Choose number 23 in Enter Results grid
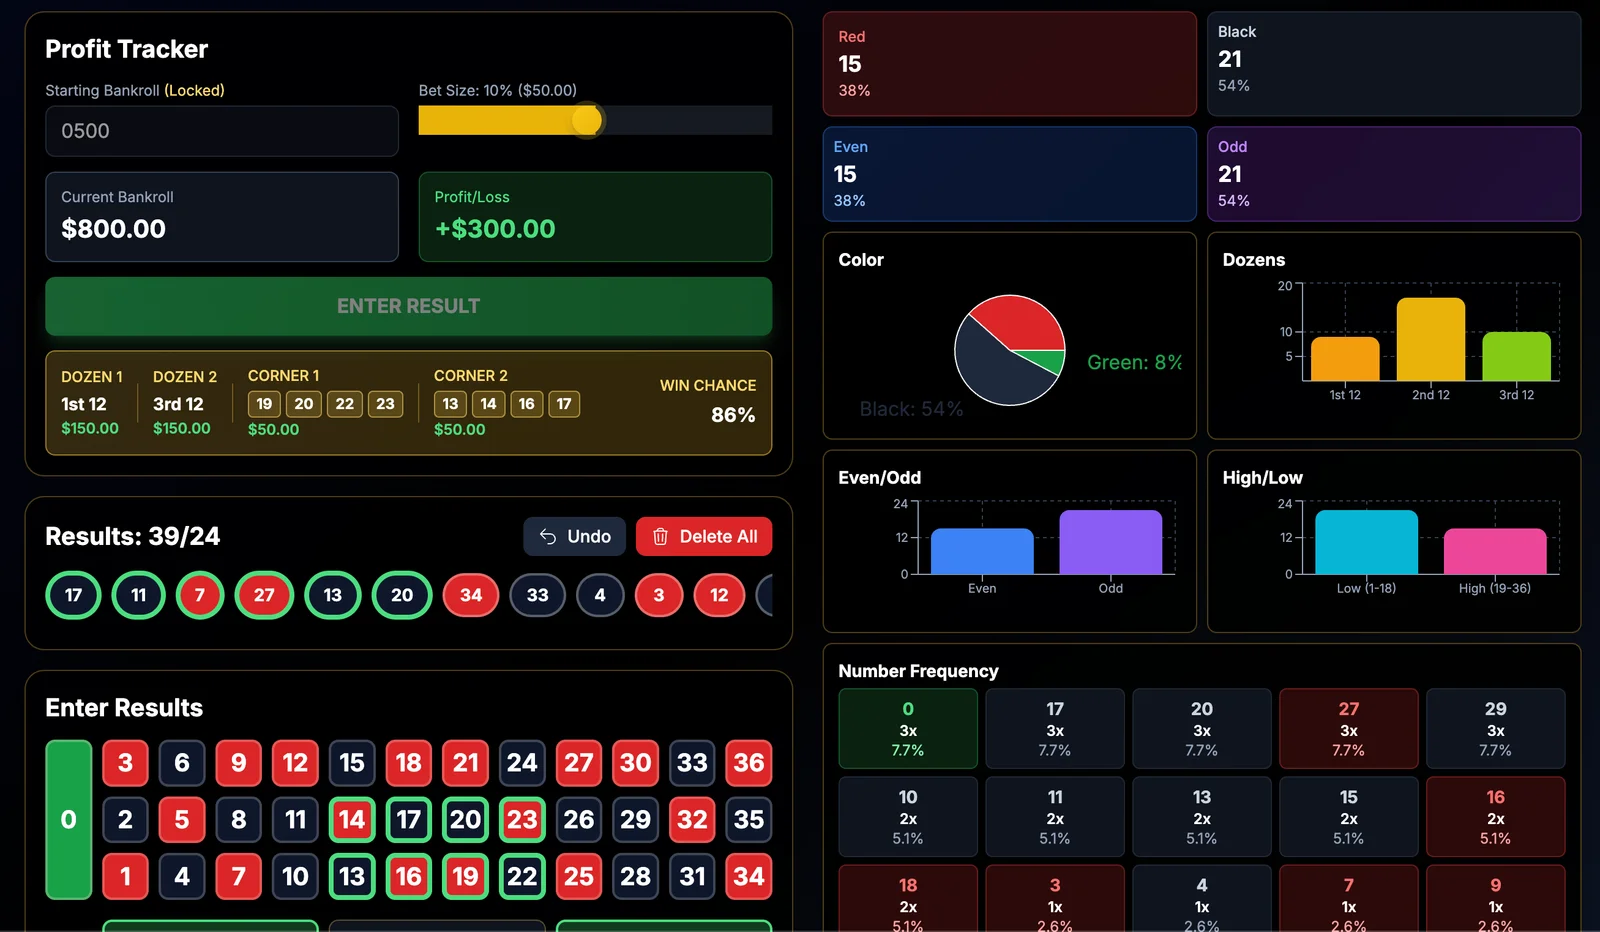 [522, 820]
